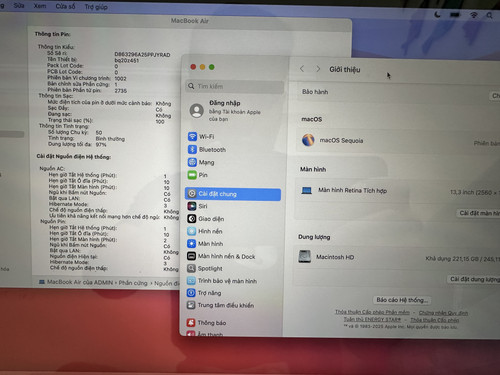Open Bluetooth settings in the sidebar

pos(207,150)
